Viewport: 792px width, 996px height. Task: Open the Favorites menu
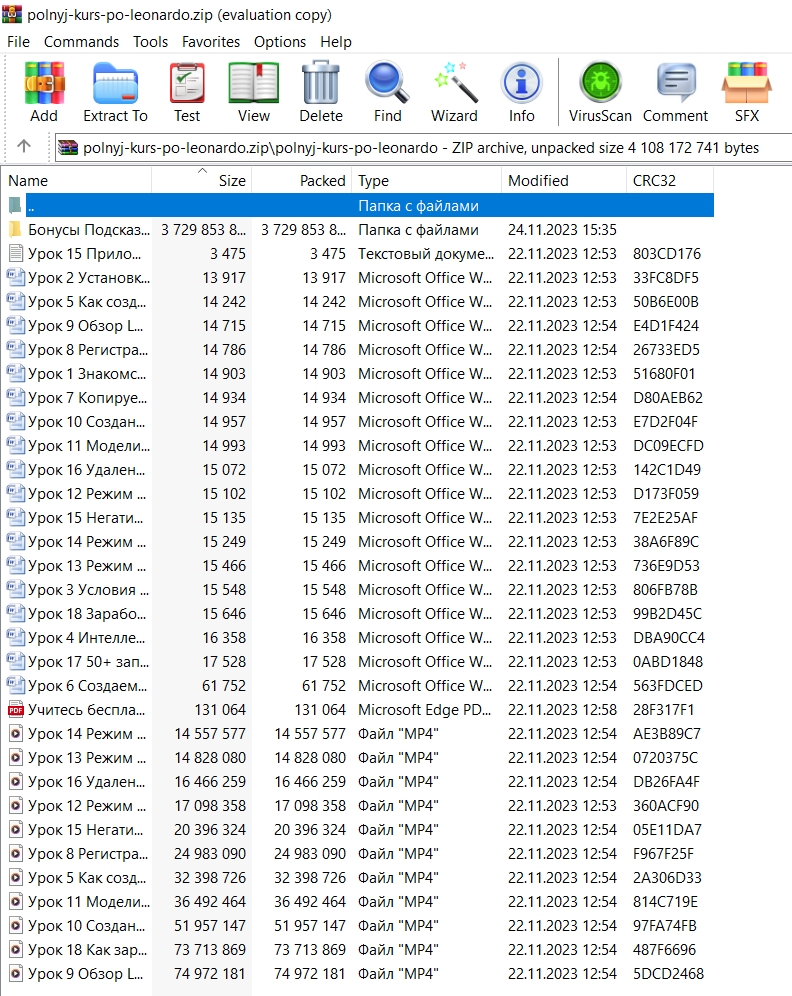[x=211, y=42]
